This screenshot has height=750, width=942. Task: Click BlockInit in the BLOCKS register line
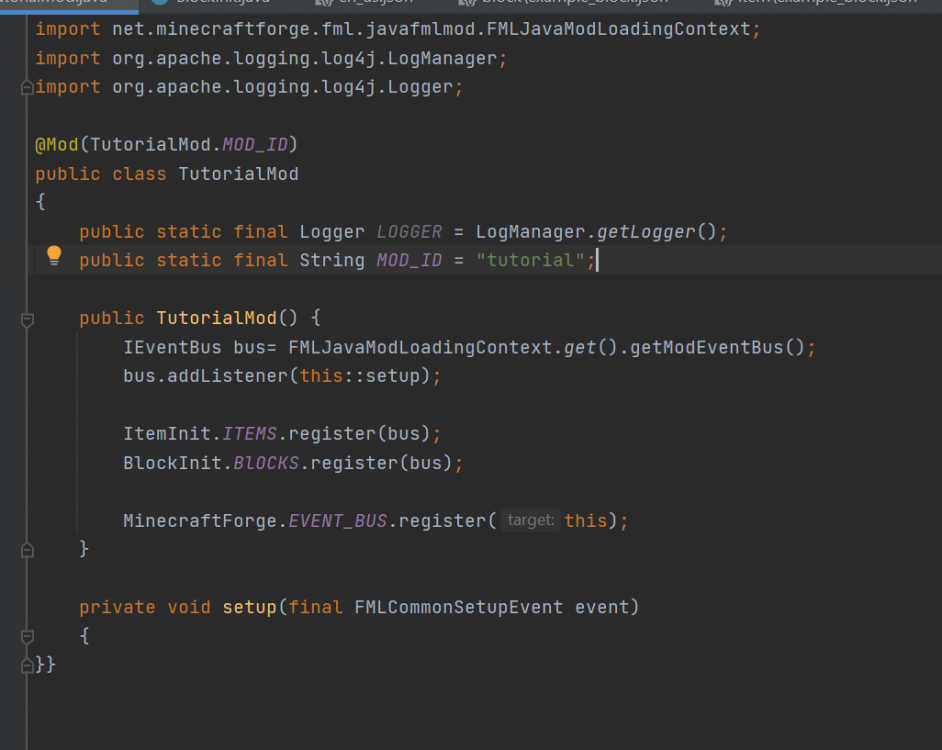172,463
